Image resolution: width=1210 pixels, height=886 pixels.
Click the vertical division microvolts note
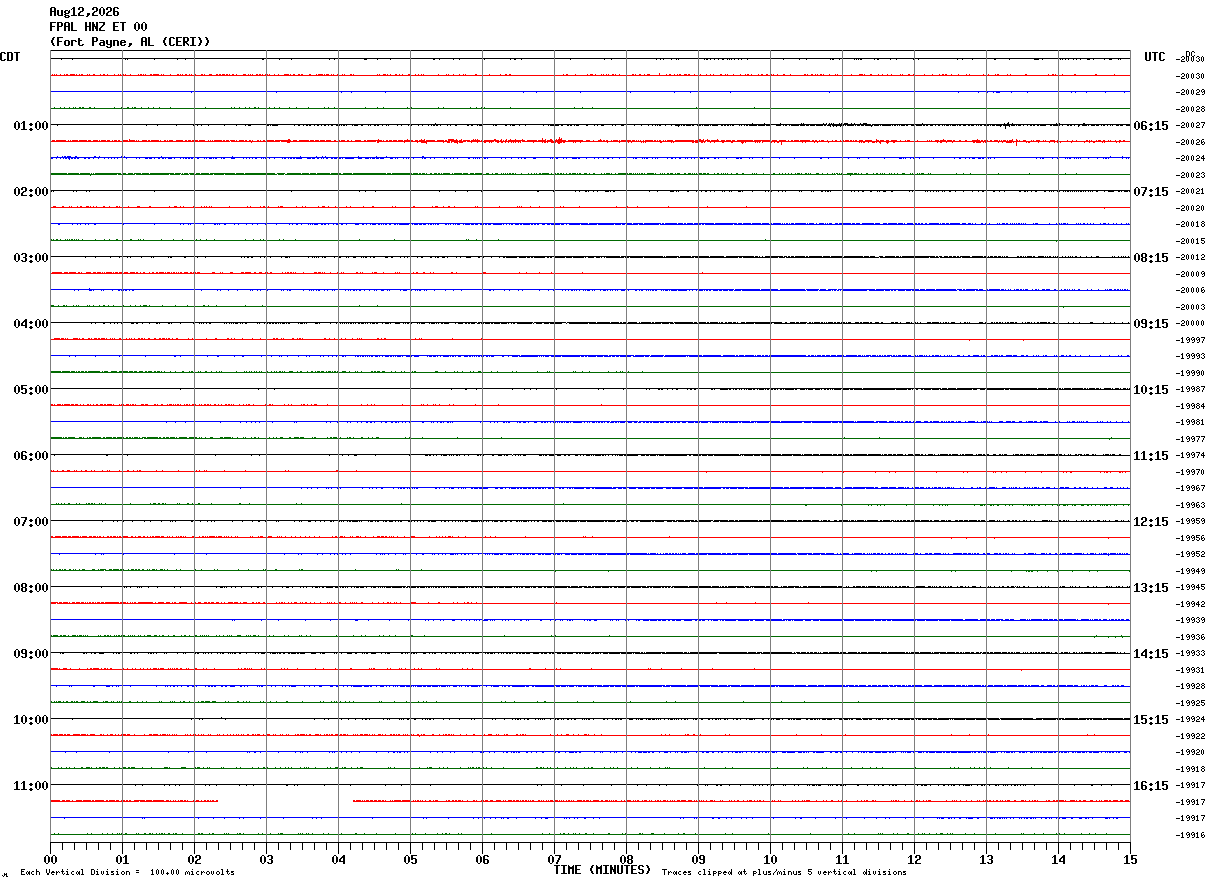(x=127, y=872)
